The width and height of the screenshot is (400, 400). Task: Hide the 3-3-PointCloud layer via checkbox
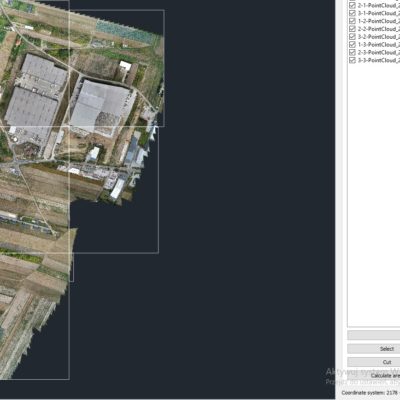pos(352,60)
